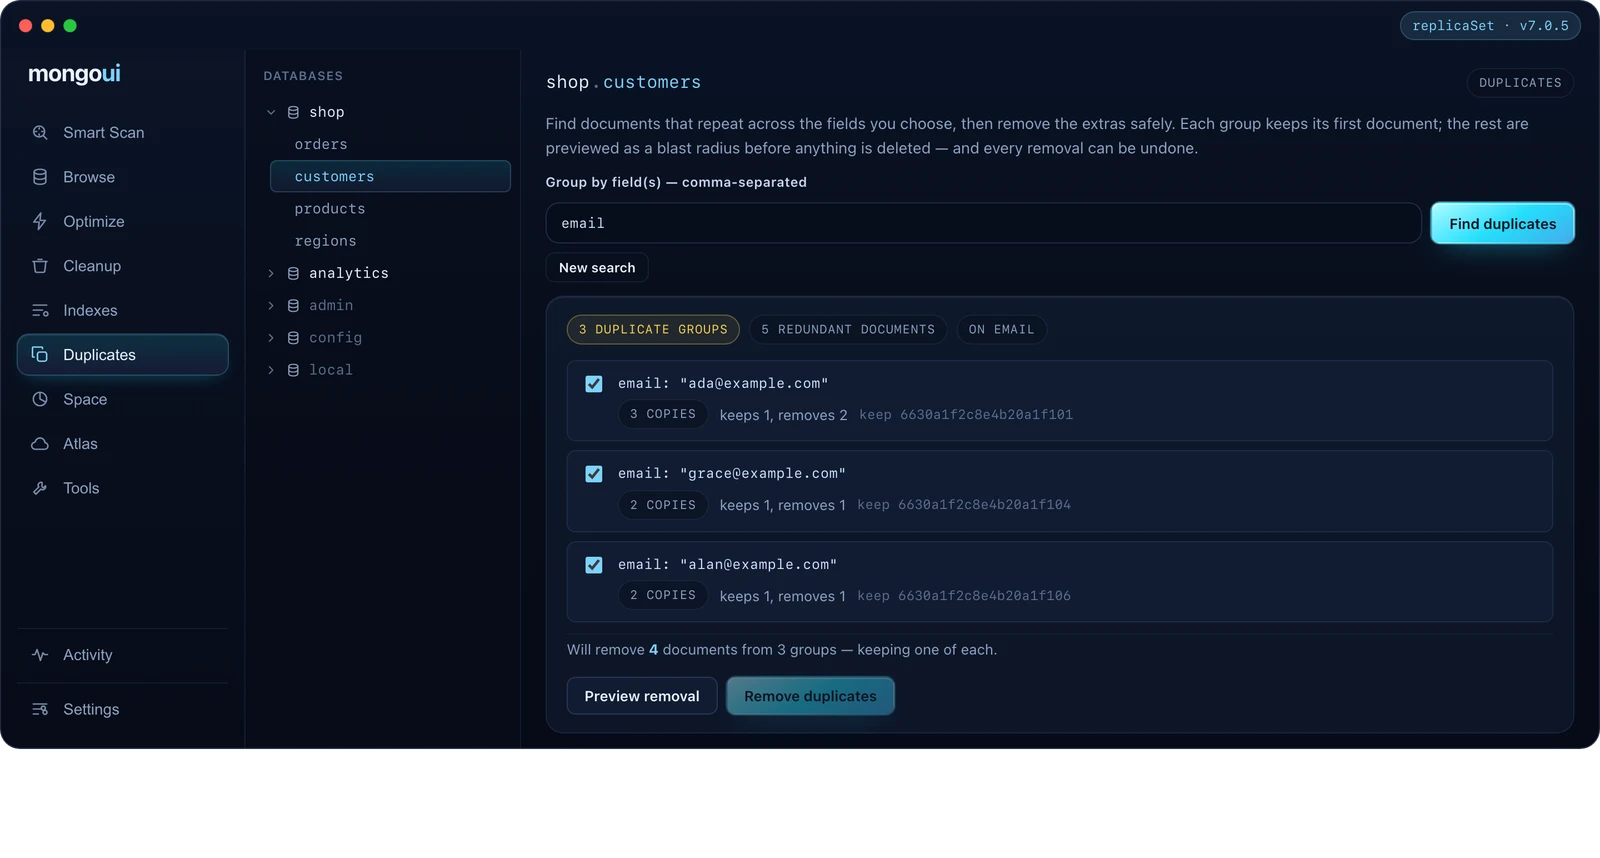1600x858 pixels.
Task: Click the Settings sliders icon
Action: coord(40,709)
